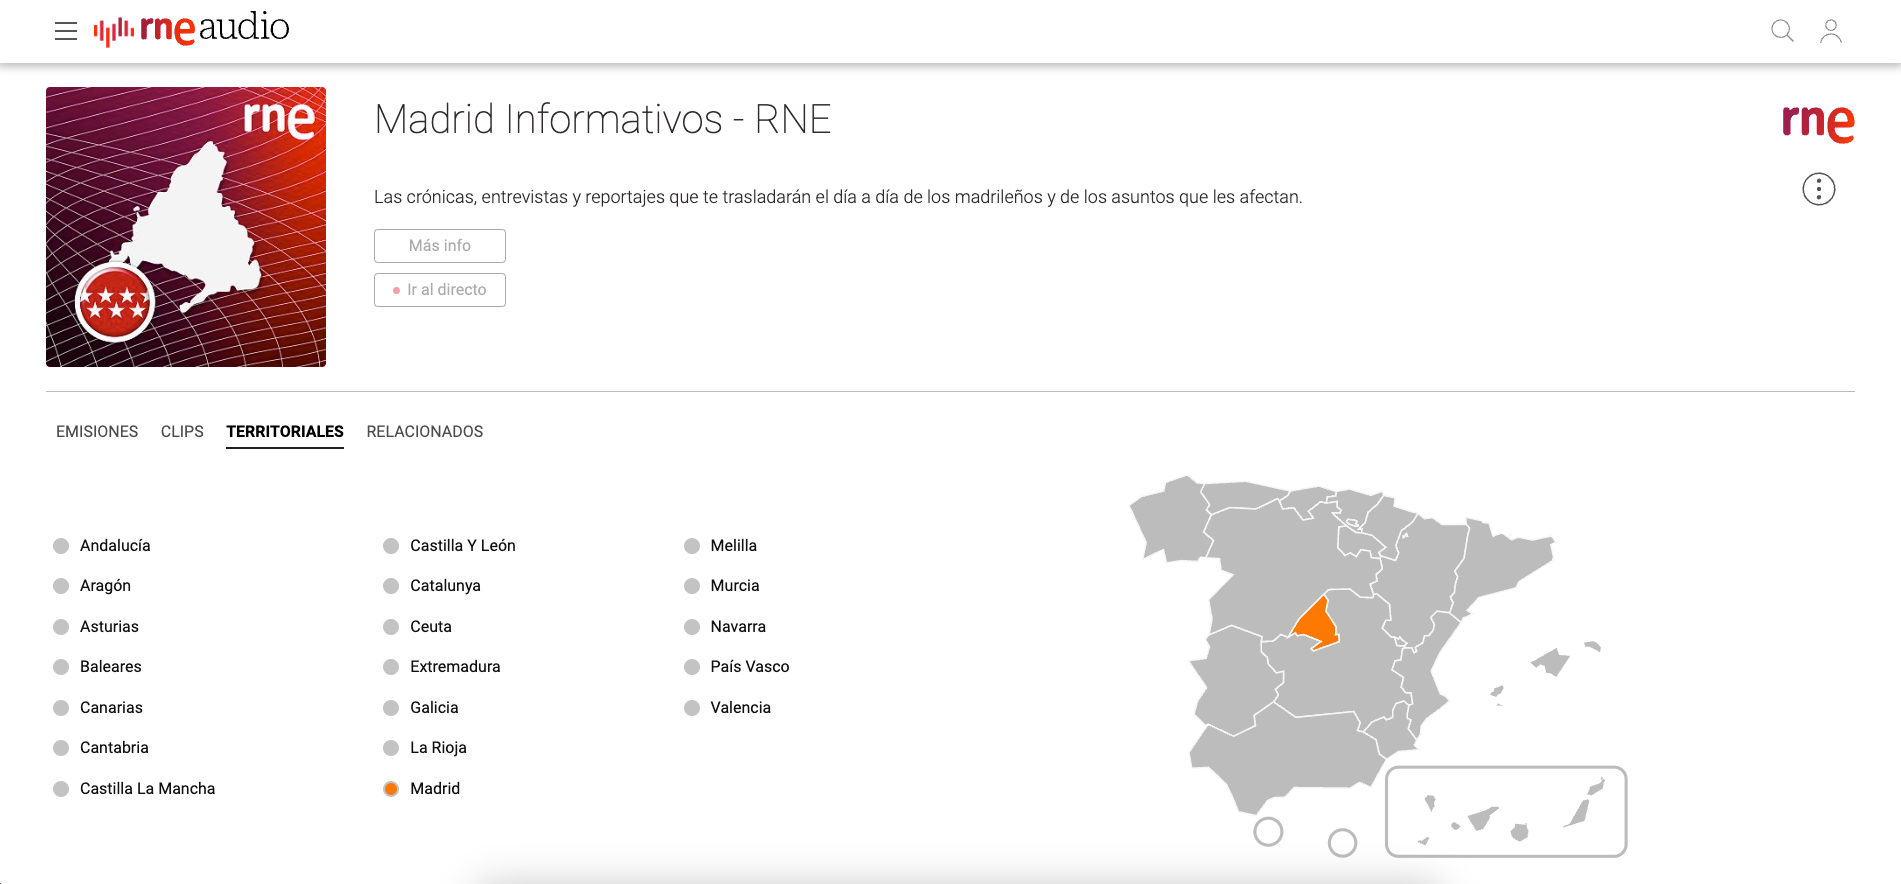Select the Catalunya radio dot
This screenshot has width=1901, height=884.
click(391, 586)
